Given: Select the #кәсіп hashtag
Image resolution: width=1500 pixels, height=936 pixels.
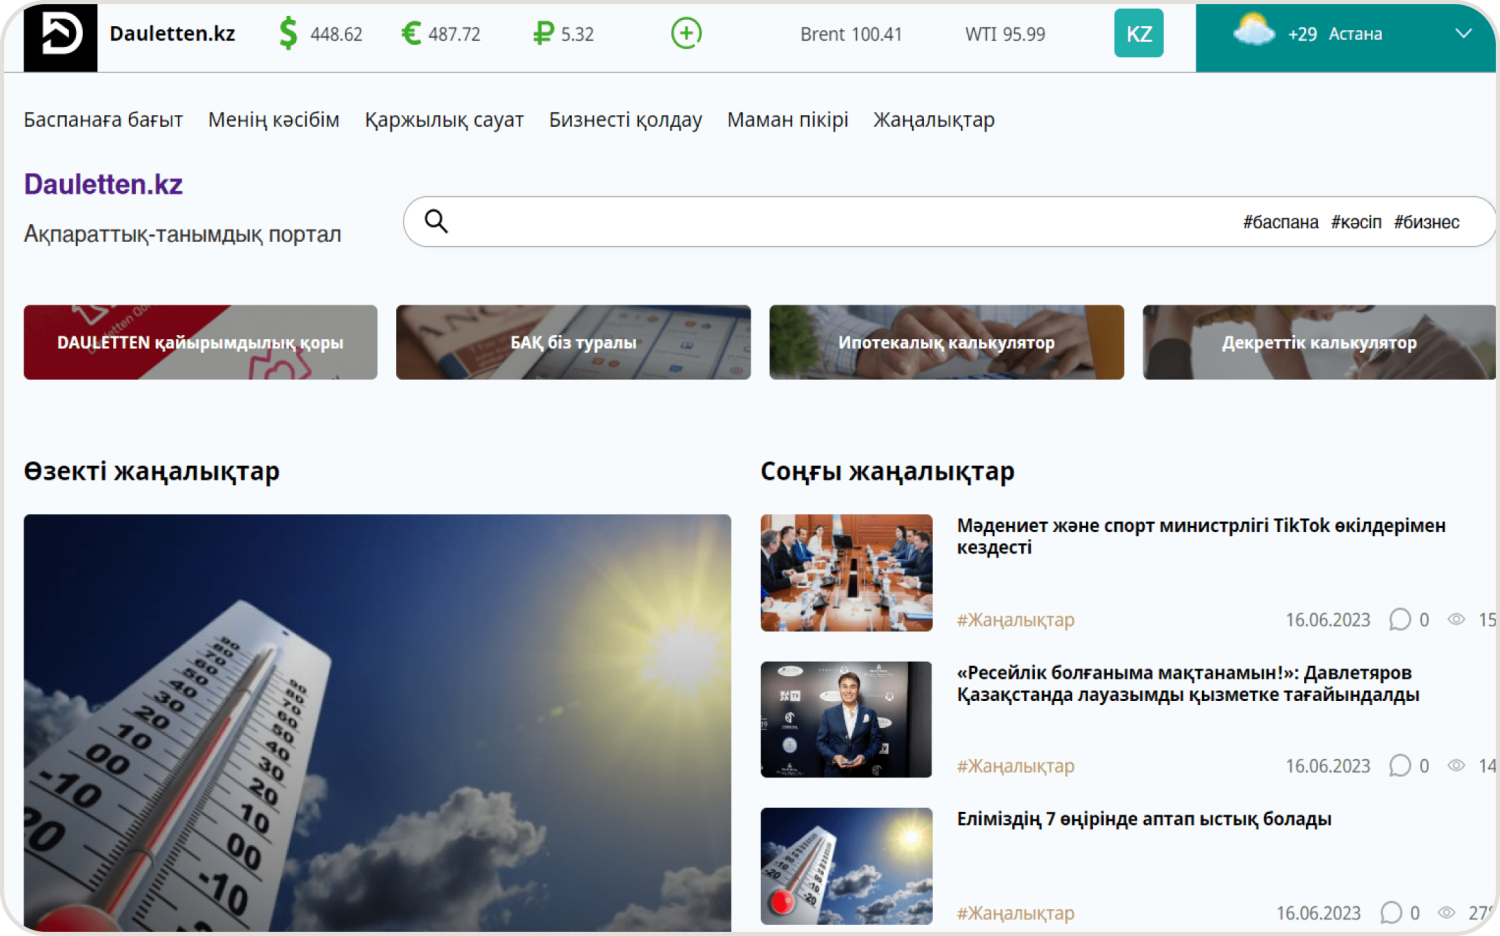Looking at the screenshot, I should (1356, 222).
